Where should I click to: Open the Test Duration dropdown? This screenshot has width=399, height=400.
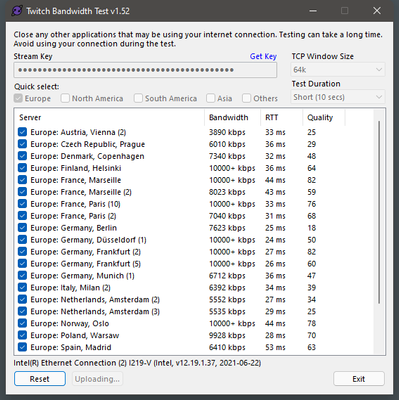(x=338, y=97)
